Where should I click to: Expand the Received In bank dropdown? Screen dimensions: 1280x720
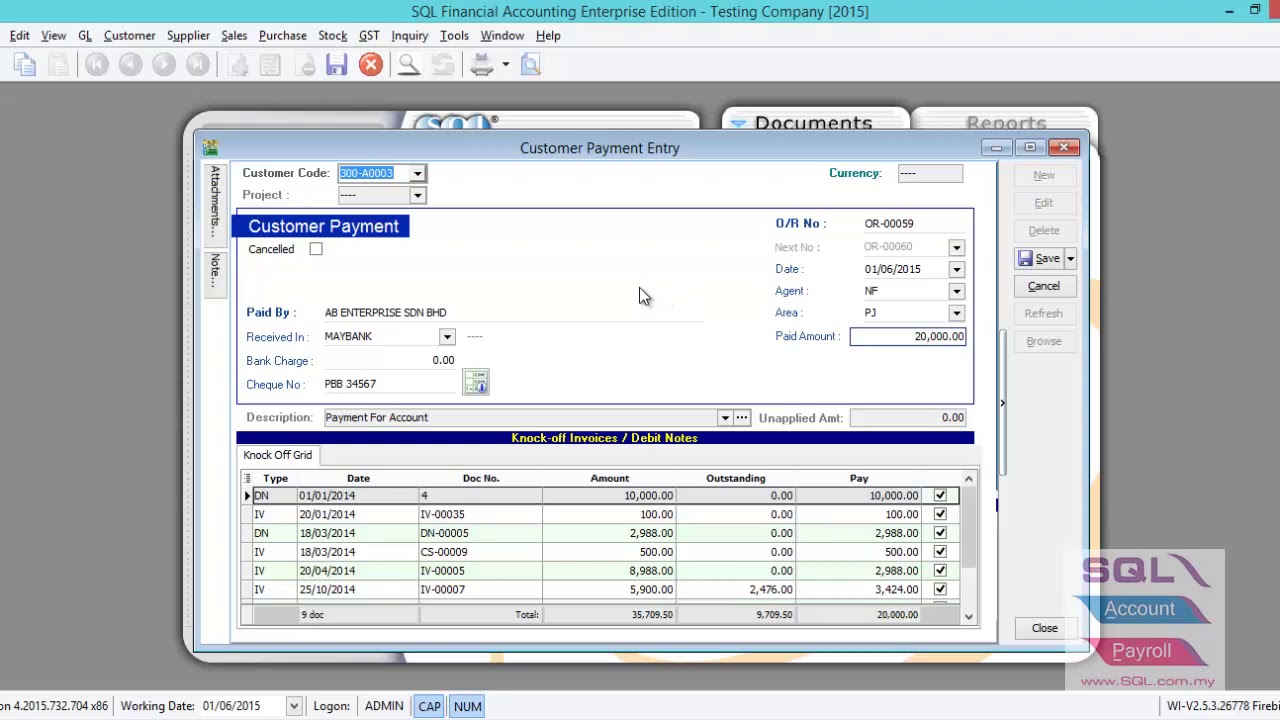(447, 337)
